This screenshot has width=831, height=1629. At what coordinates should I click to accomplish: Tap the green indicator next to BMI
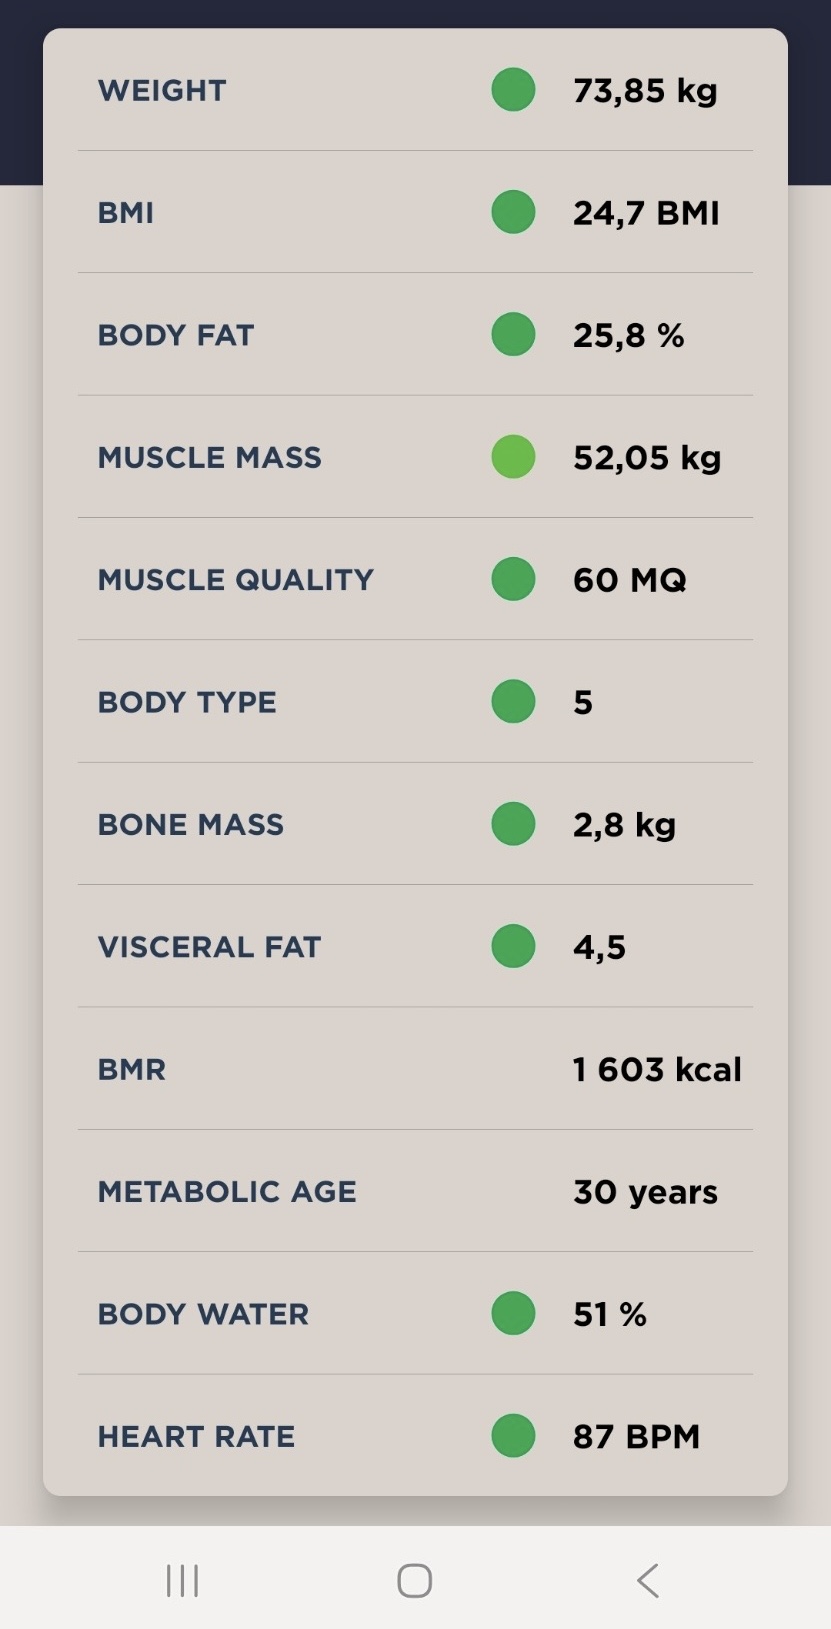513,212
